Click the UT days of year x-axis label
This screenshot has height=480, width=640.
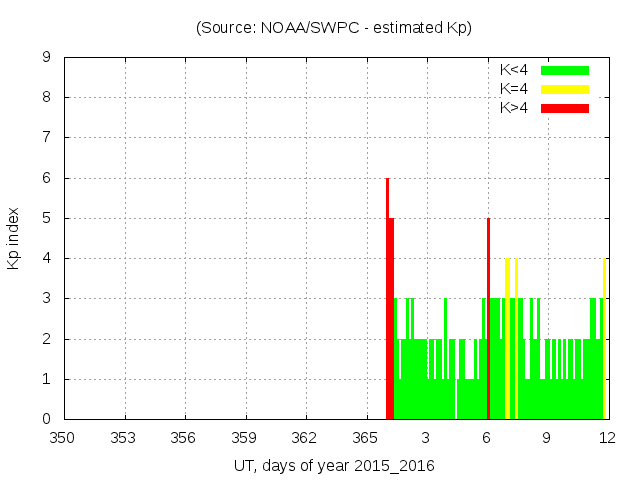point(334,466)
